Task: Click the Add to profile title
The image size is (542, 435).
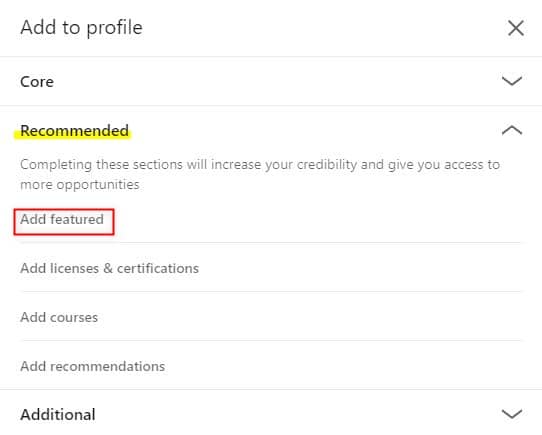Action: (x=81, y=28)
